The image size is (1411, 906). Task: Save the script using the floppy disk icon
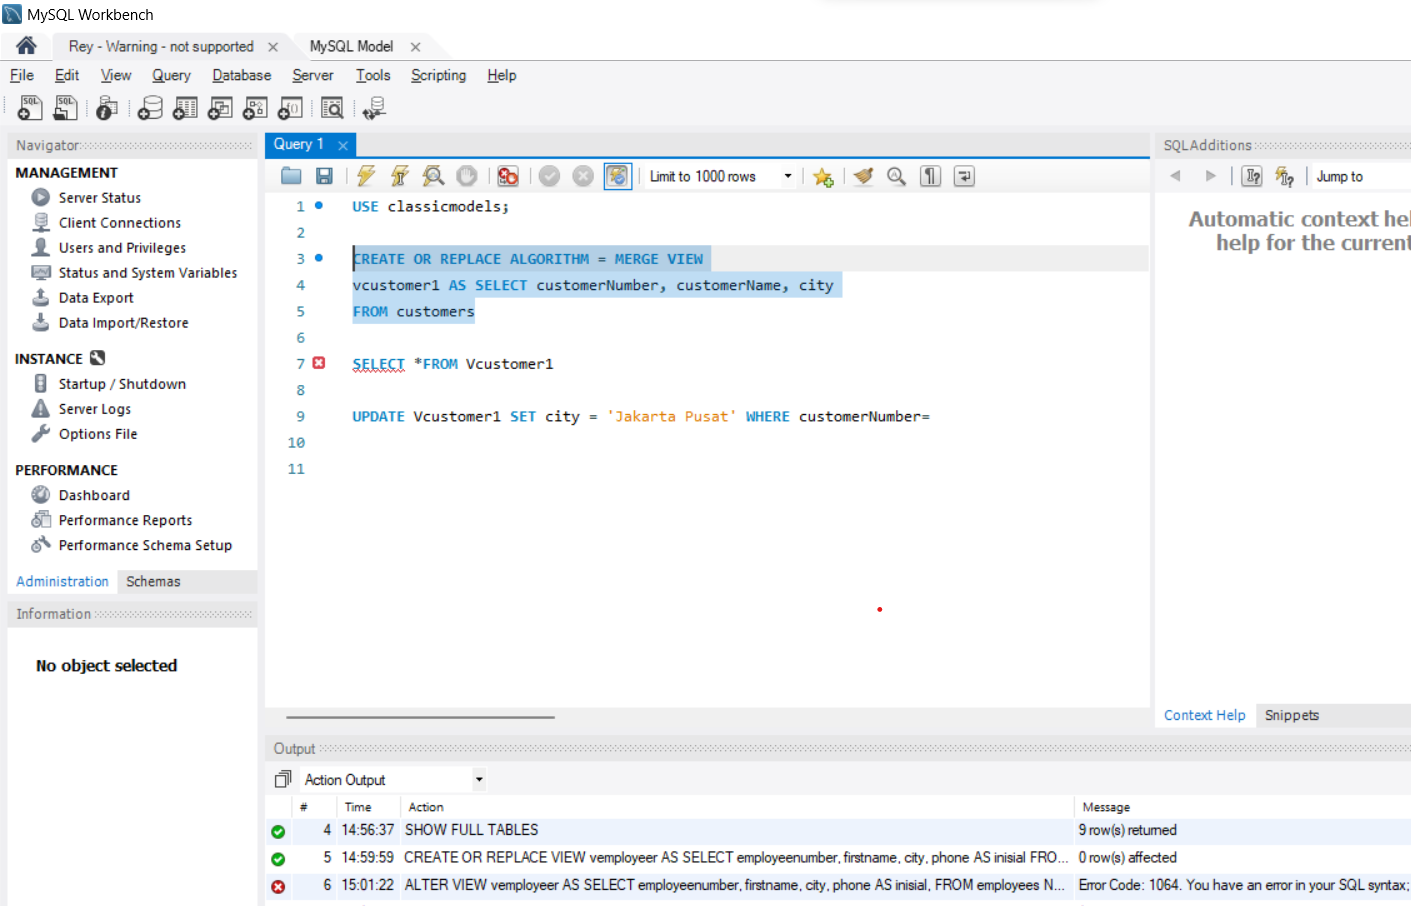[324, 176]
